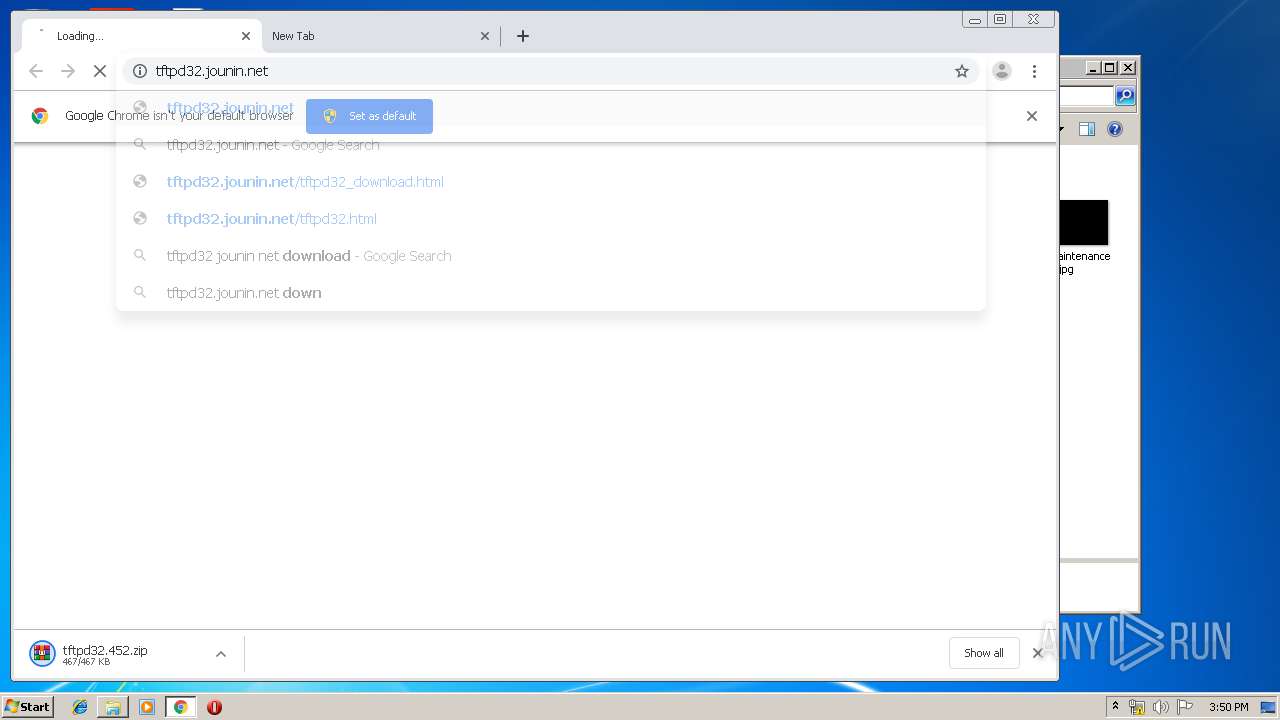
Task: Select suggestion tftpd32.jounin.net down
Action: 551,293
